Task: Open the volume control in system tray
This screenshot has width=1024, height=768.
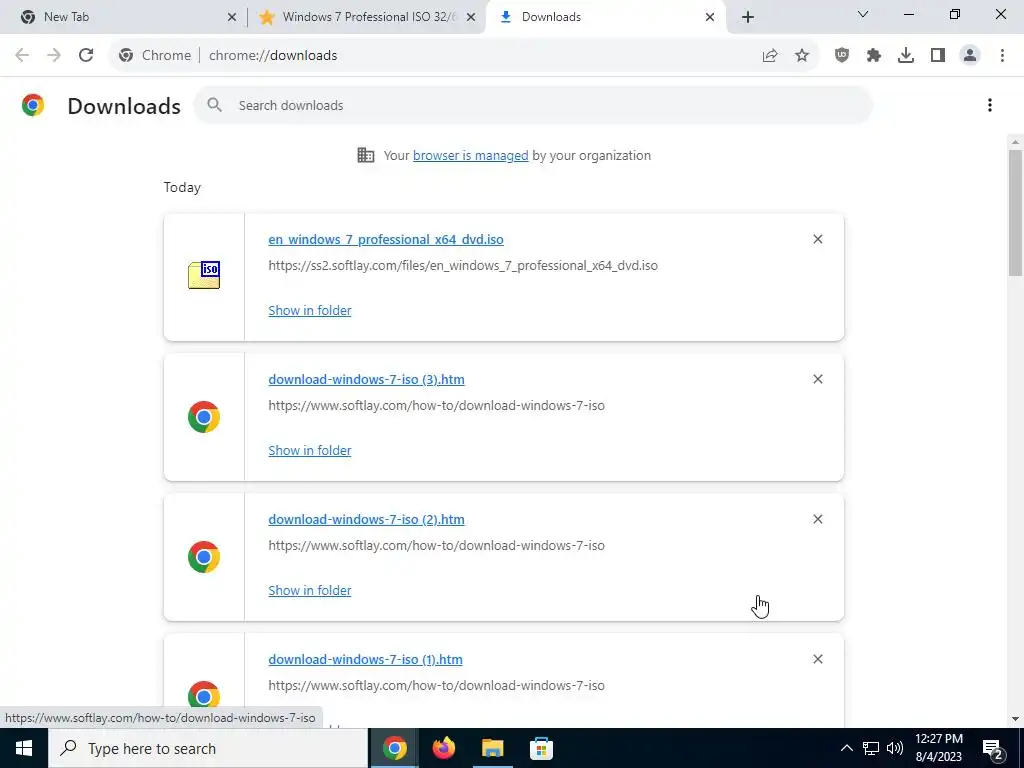Action: click(895, 748)
